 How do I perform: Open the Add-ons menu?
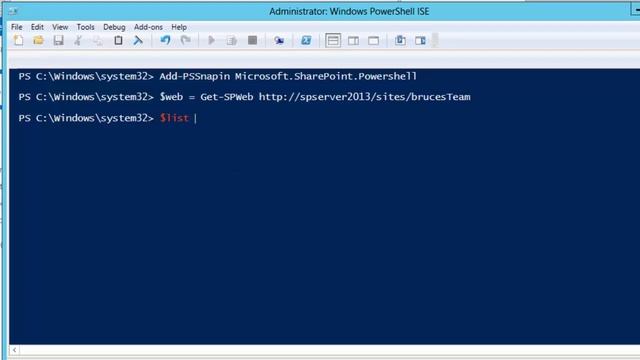pyautogui.click(x=148, y=27)
